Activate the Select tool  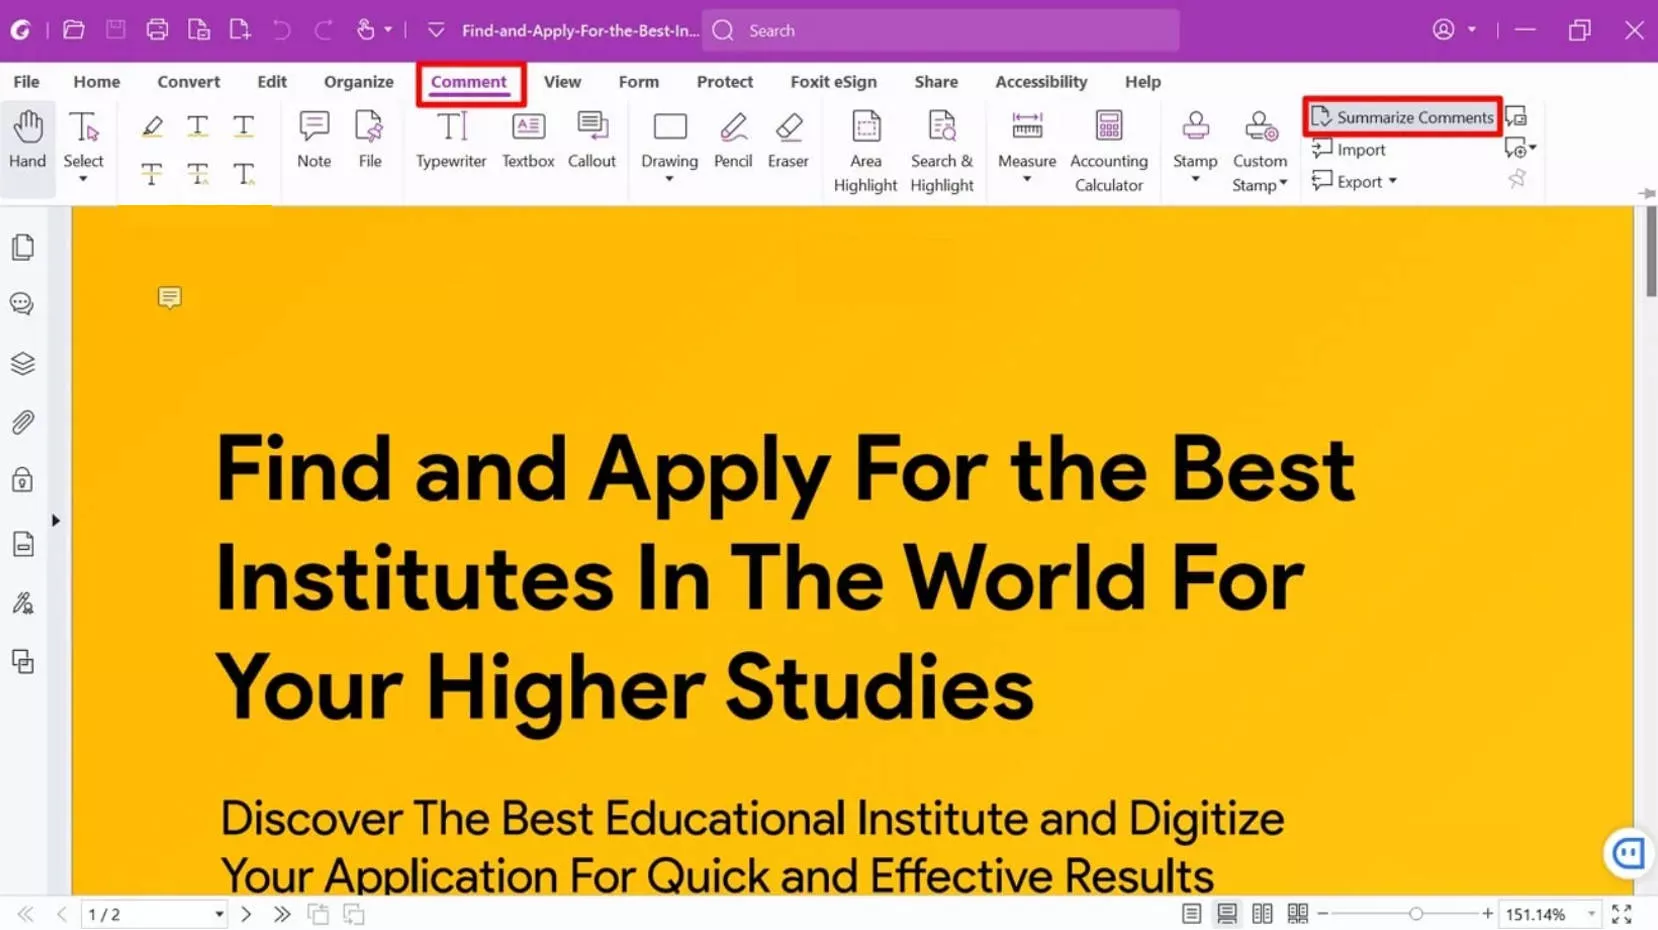83,140
